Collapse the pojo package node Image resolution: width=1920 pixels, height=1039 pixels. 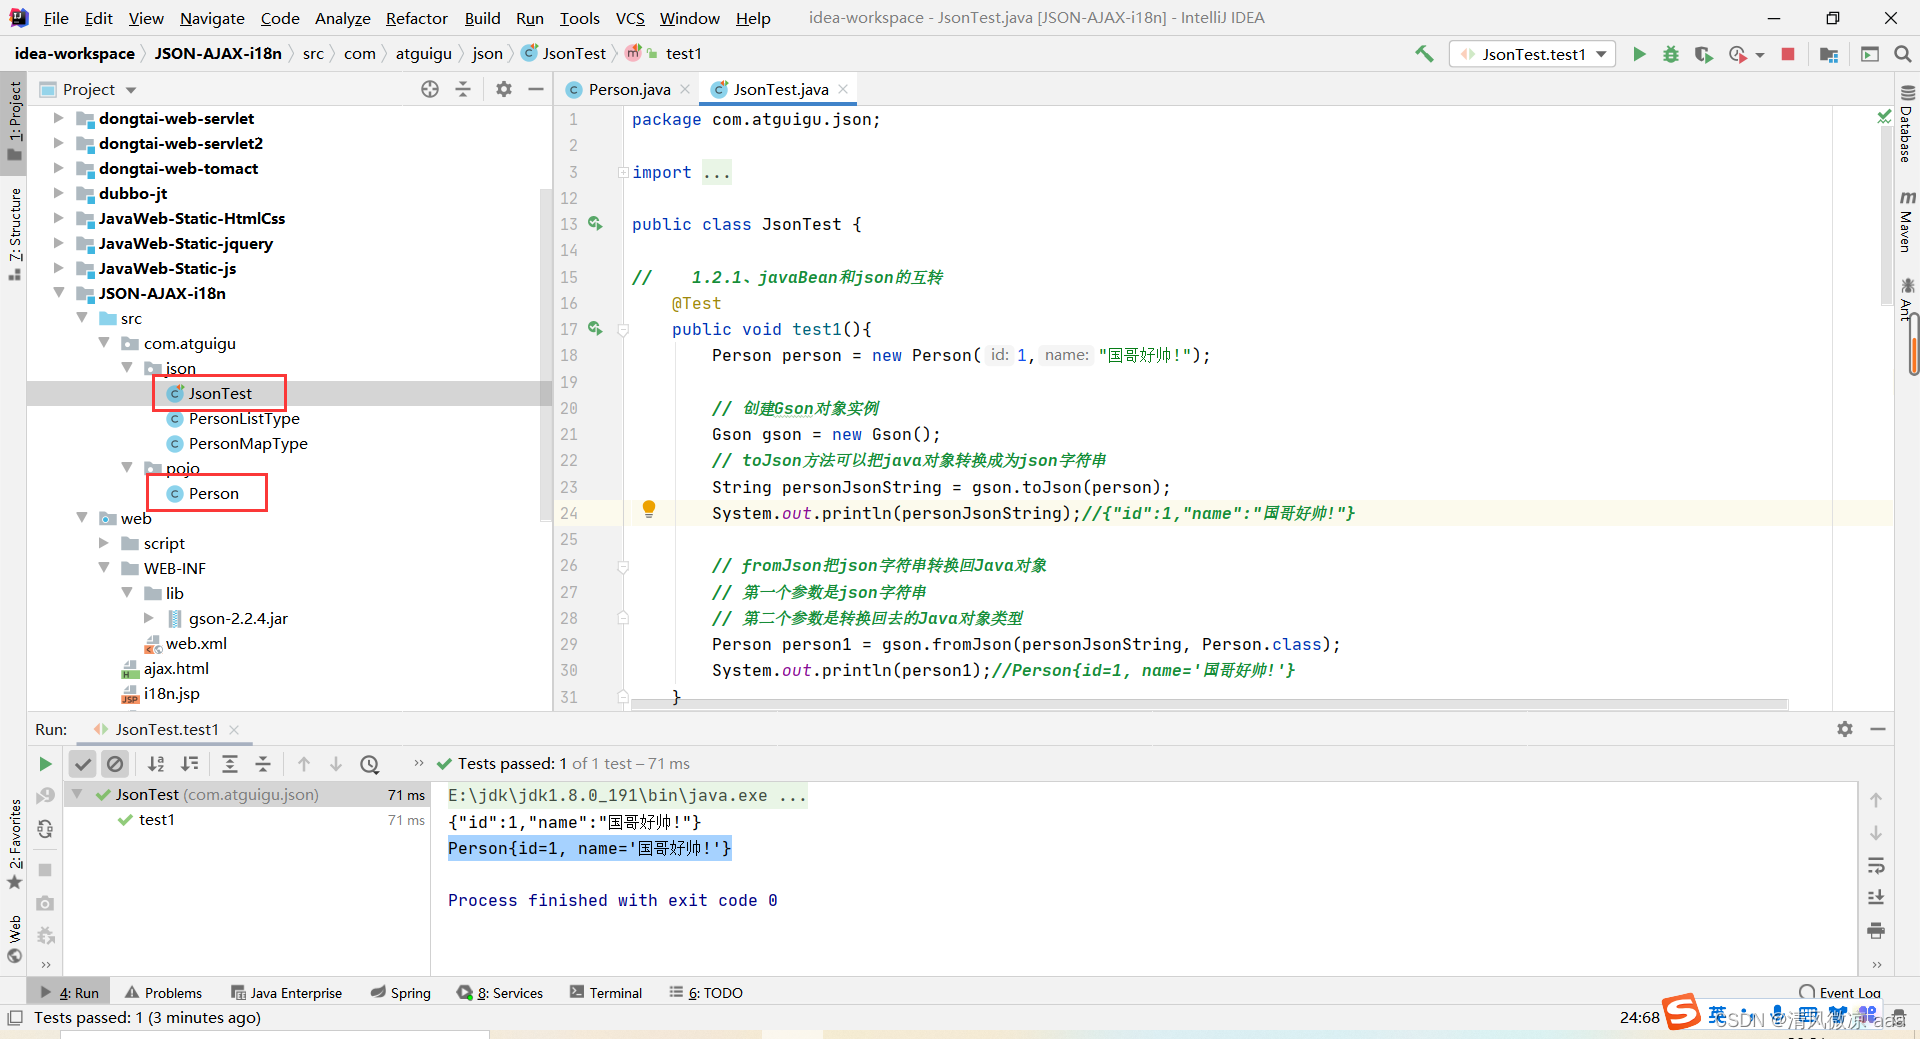(x=127, y=468)
